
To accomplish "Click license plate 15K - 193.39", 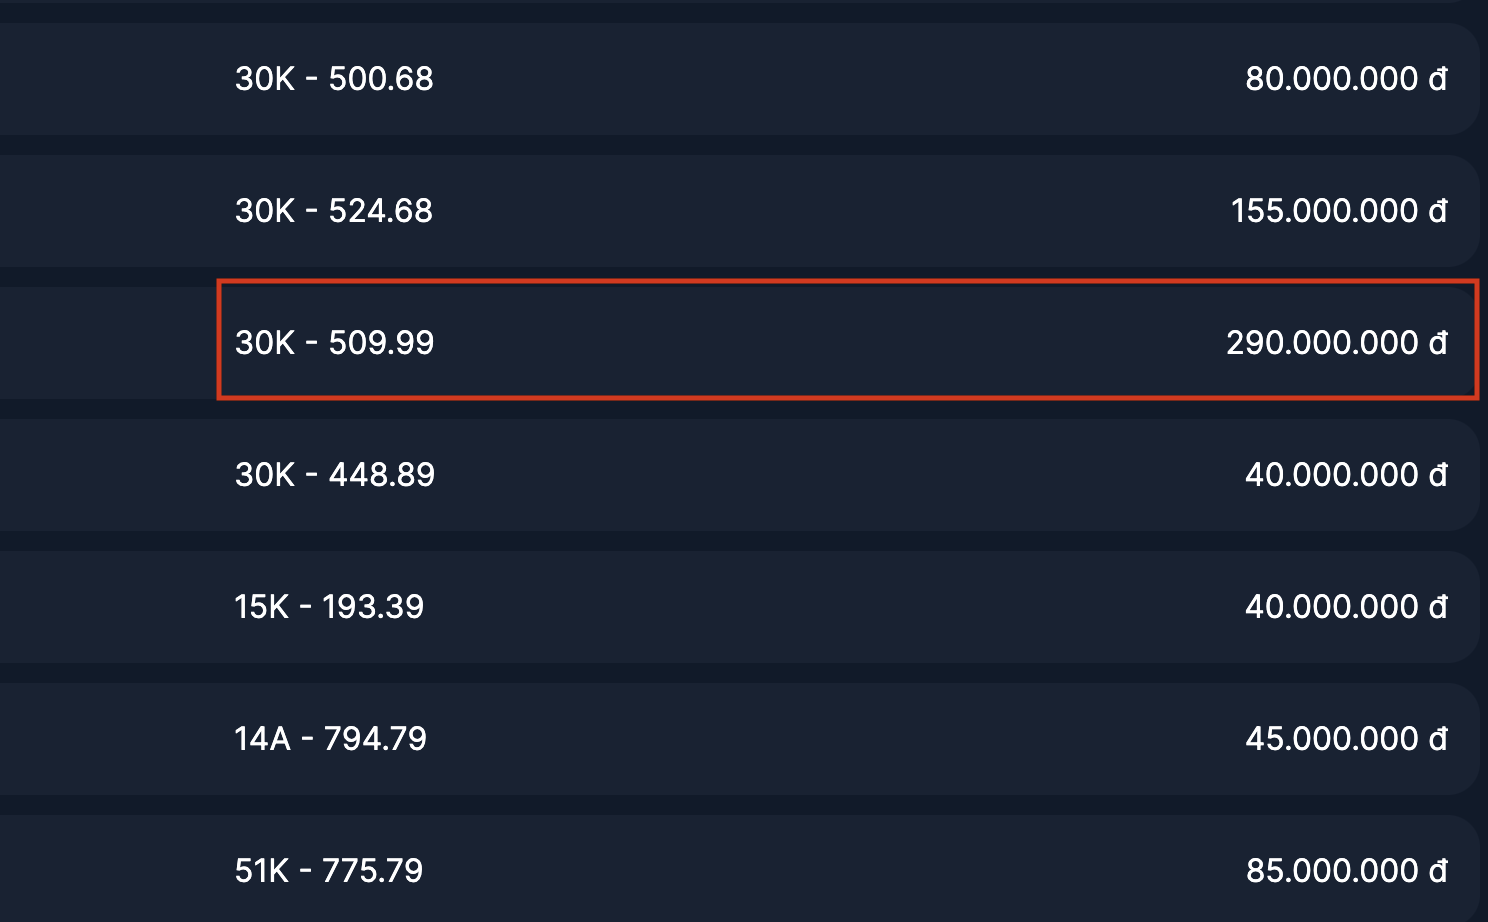I will click(x=329, y=607).
